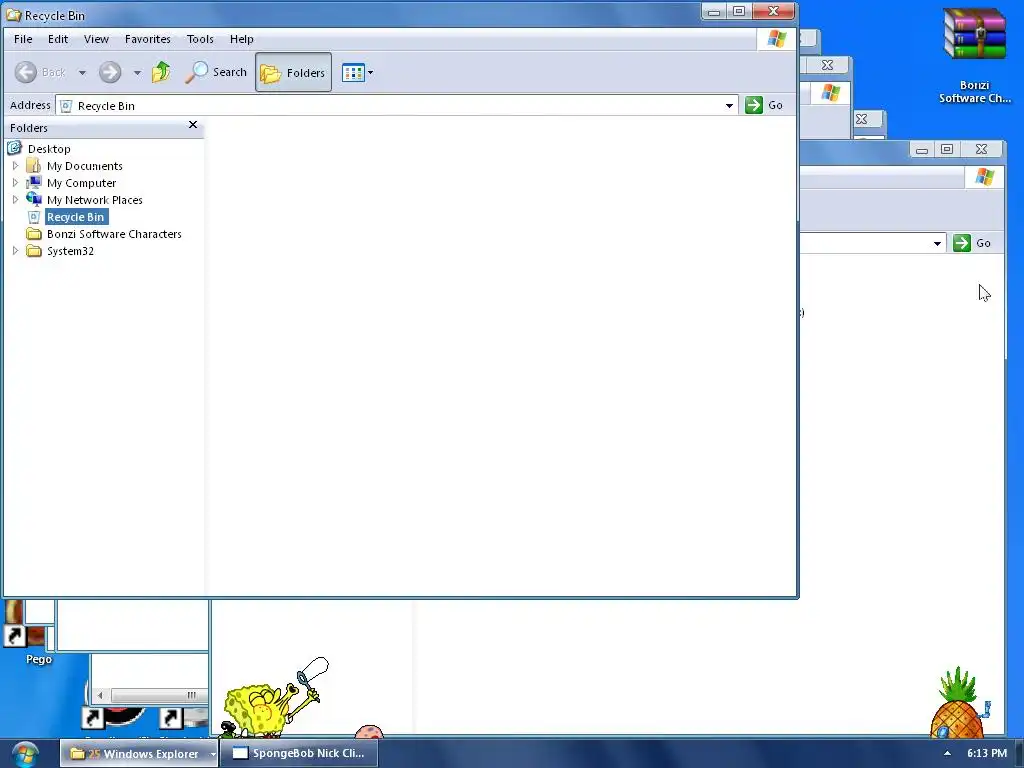Click the Views grid icon
The width and height of the screenshot is (1024, 768).
pos(353,72)
